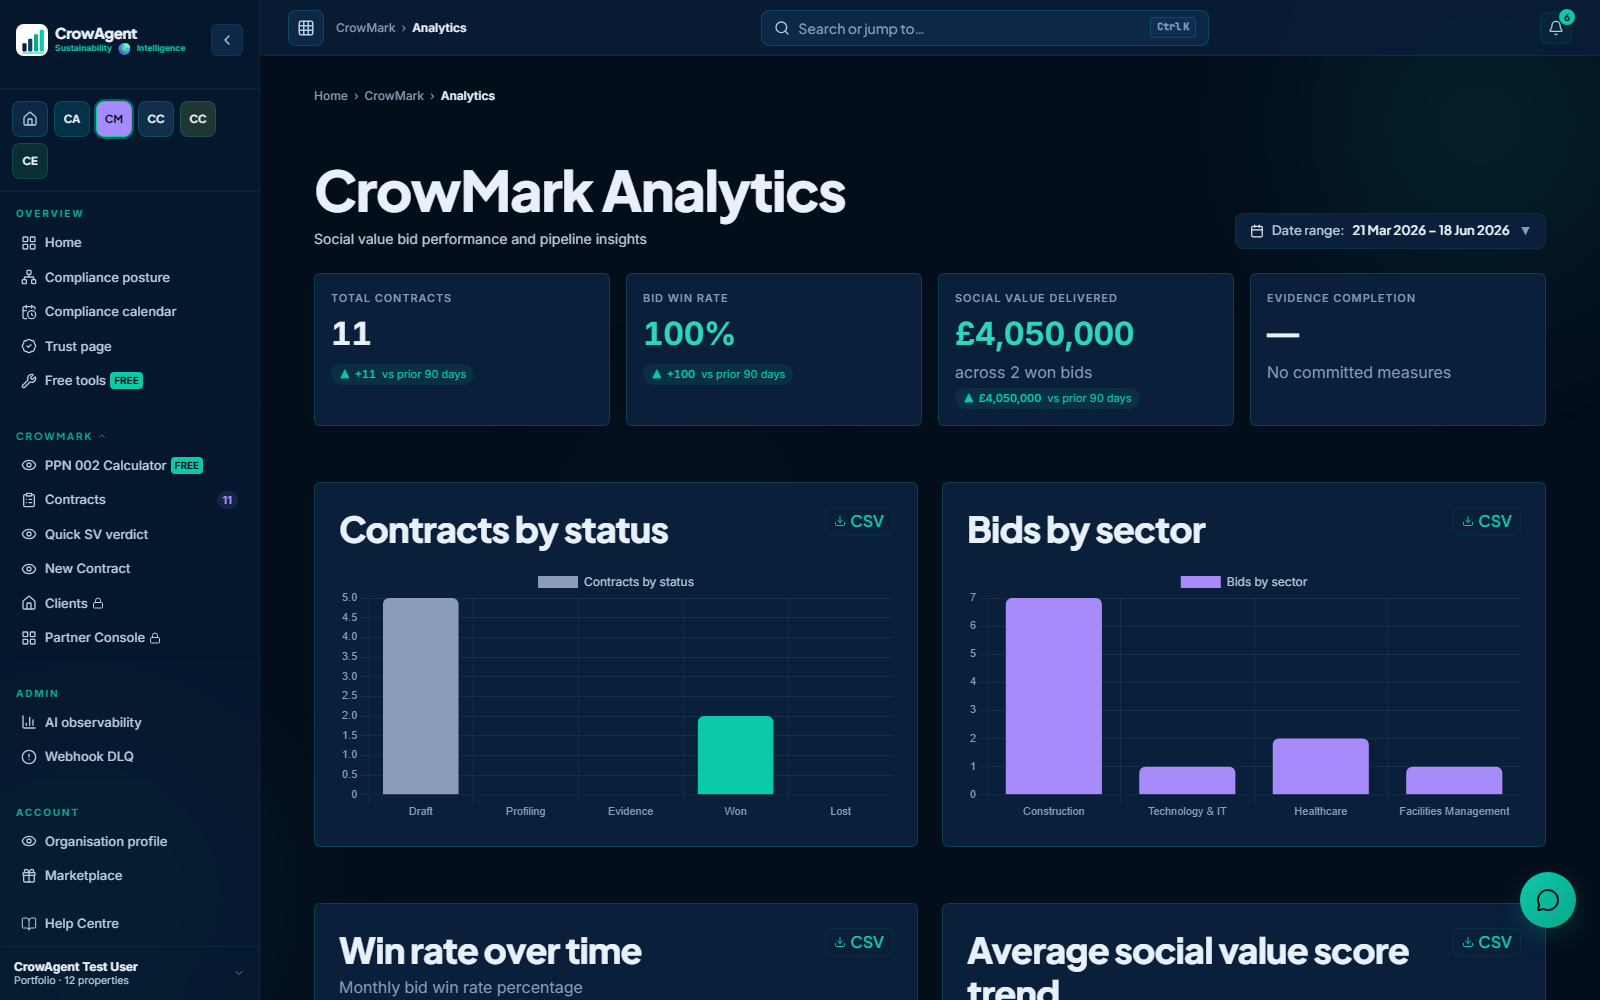
Task: Click the Ctrl K shortcut hint
Action: 1173,28
